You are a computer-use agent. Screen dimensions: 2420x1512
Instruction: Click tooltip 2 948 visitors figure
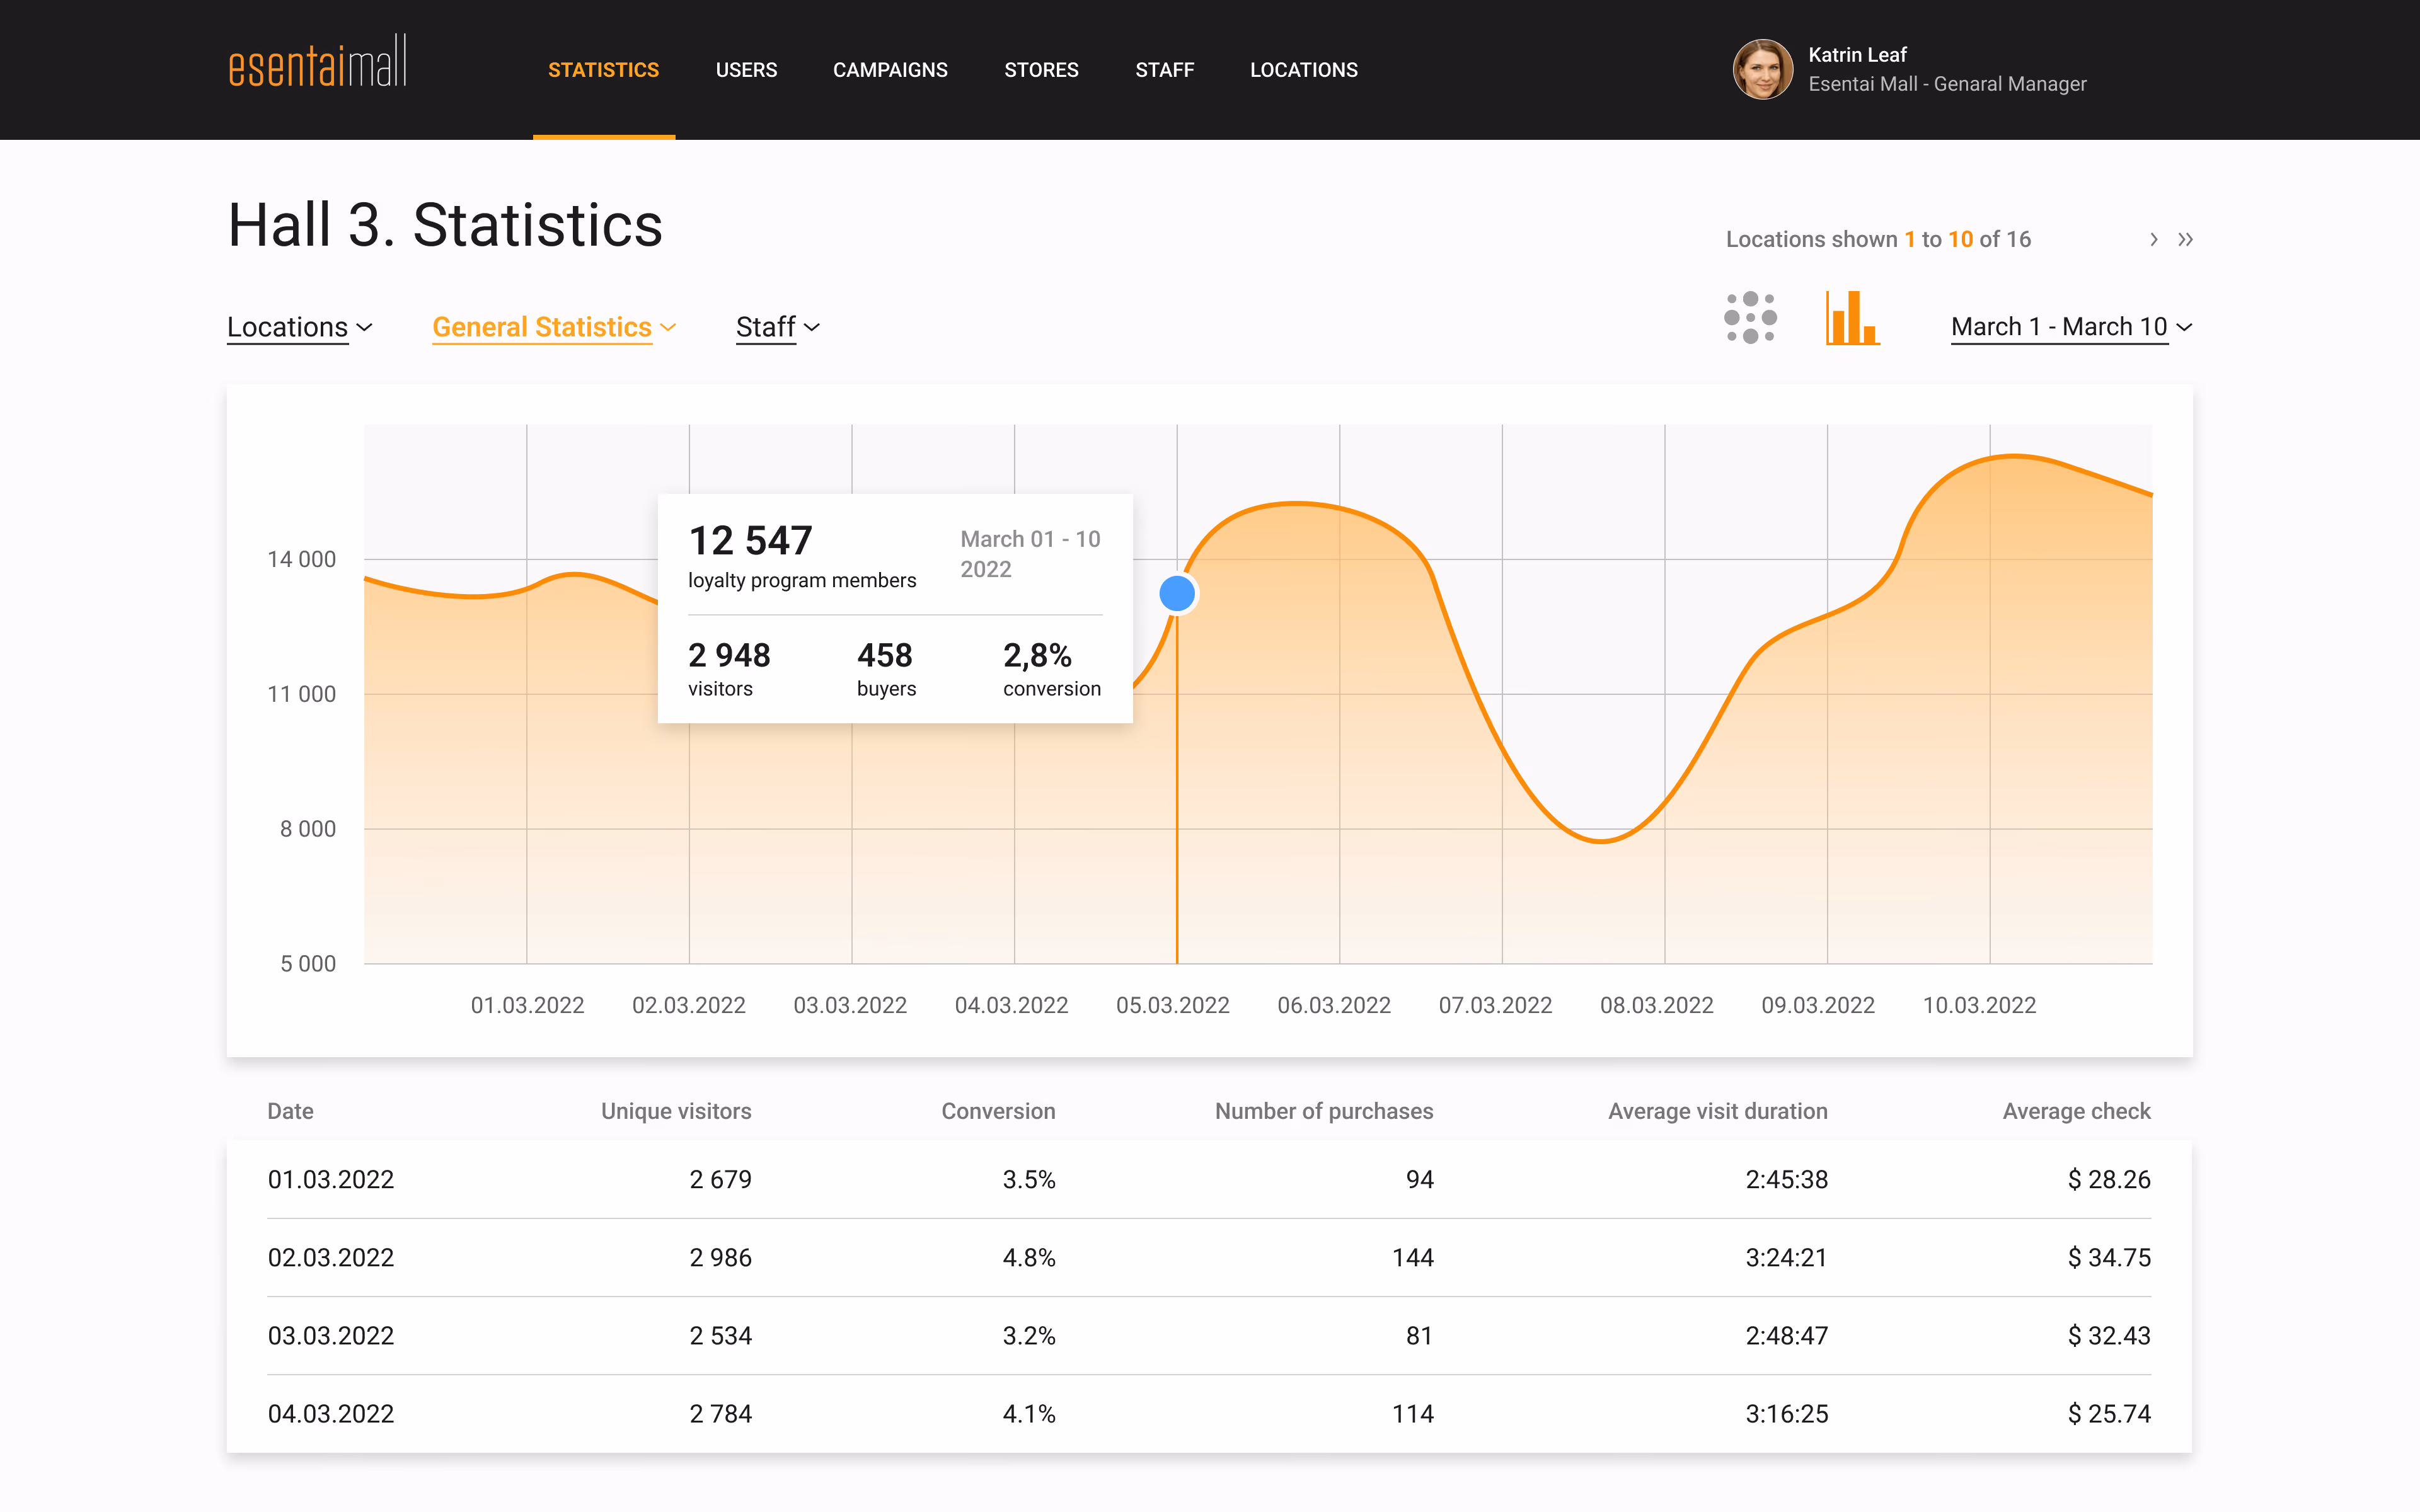click(x=729, y=655)
